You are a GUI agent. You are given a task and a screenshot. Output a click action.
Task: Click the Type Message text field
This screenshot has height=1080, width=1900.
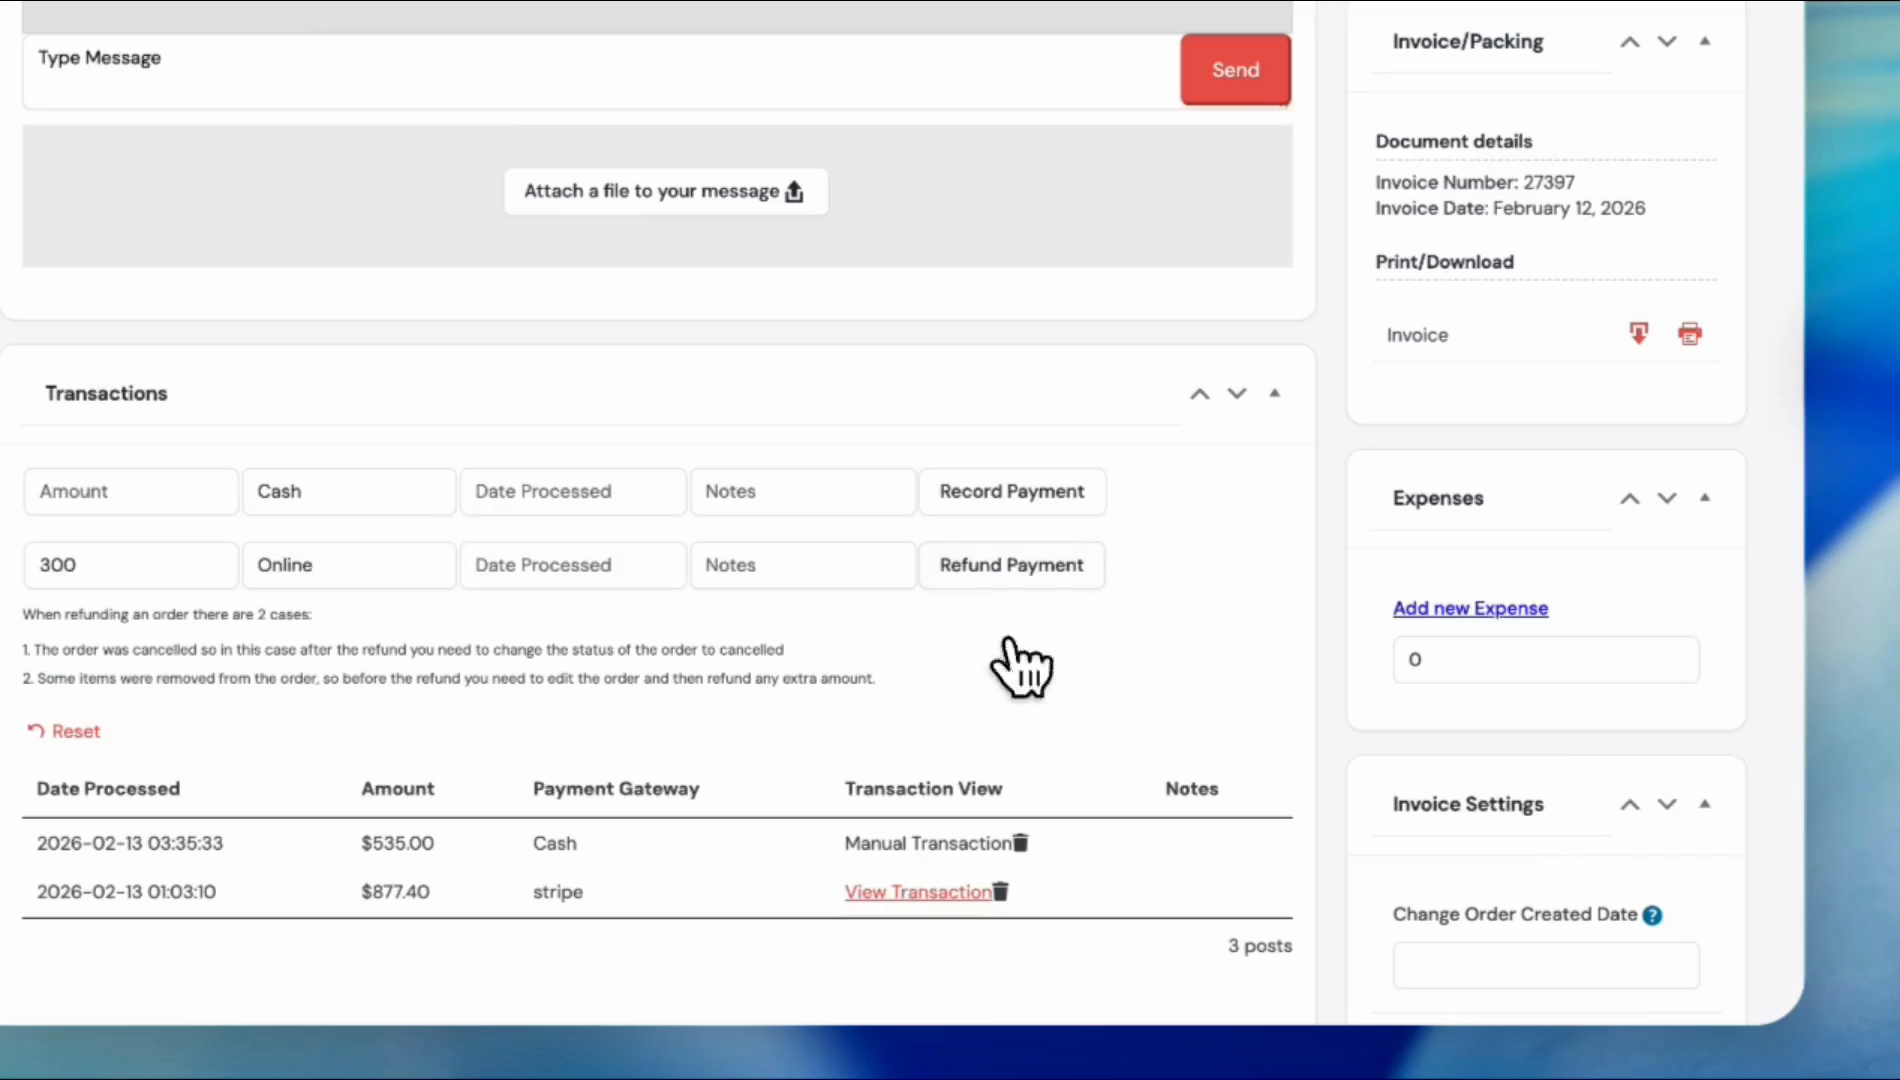click(600, 70)
